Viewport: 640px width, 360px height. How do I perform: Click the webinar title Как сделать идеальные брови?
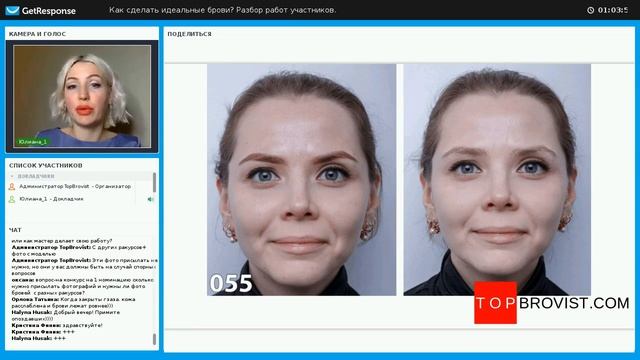[x=222, y=10]
